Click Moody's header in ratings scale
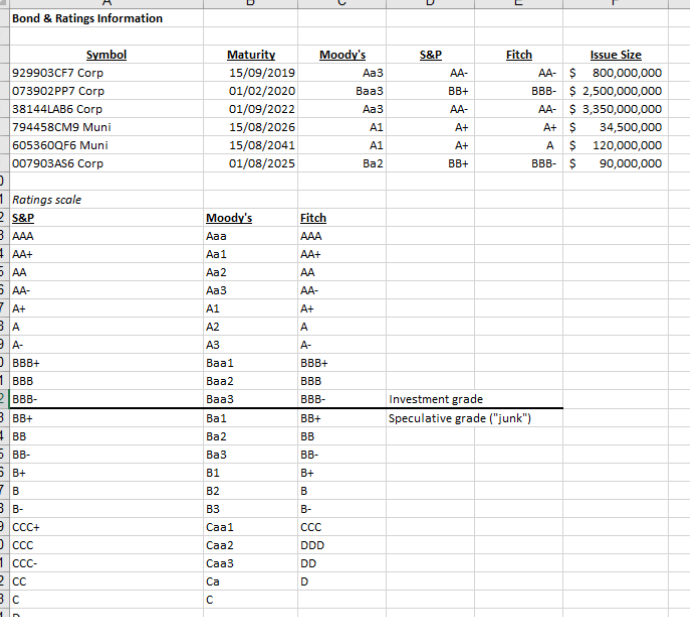The height and width of the screenshot is (617, 690). (x=251, y=218)
